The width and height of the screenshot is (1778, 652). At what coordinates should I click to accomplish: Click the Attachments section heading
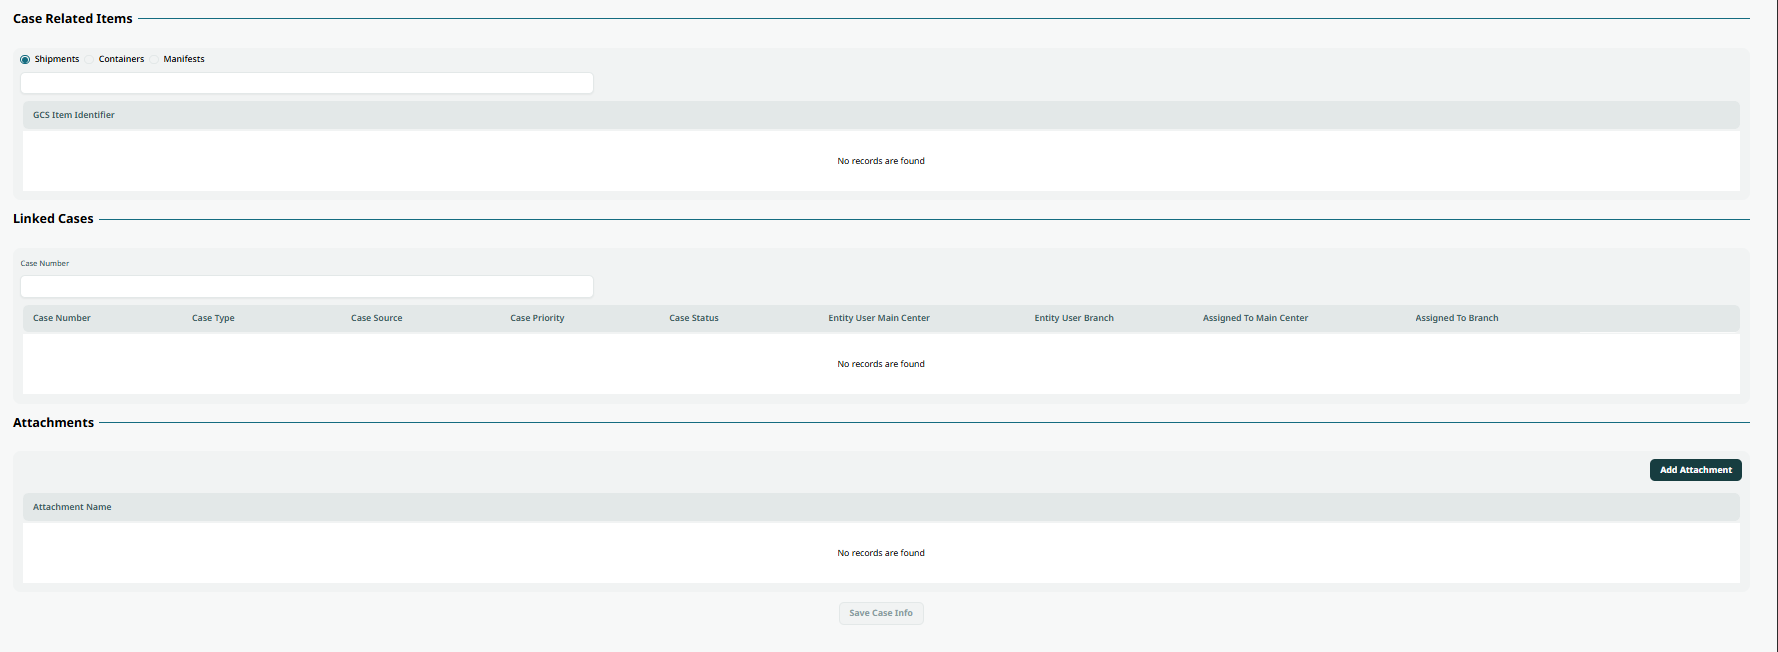pyautogui.click(x=53, y=423)
